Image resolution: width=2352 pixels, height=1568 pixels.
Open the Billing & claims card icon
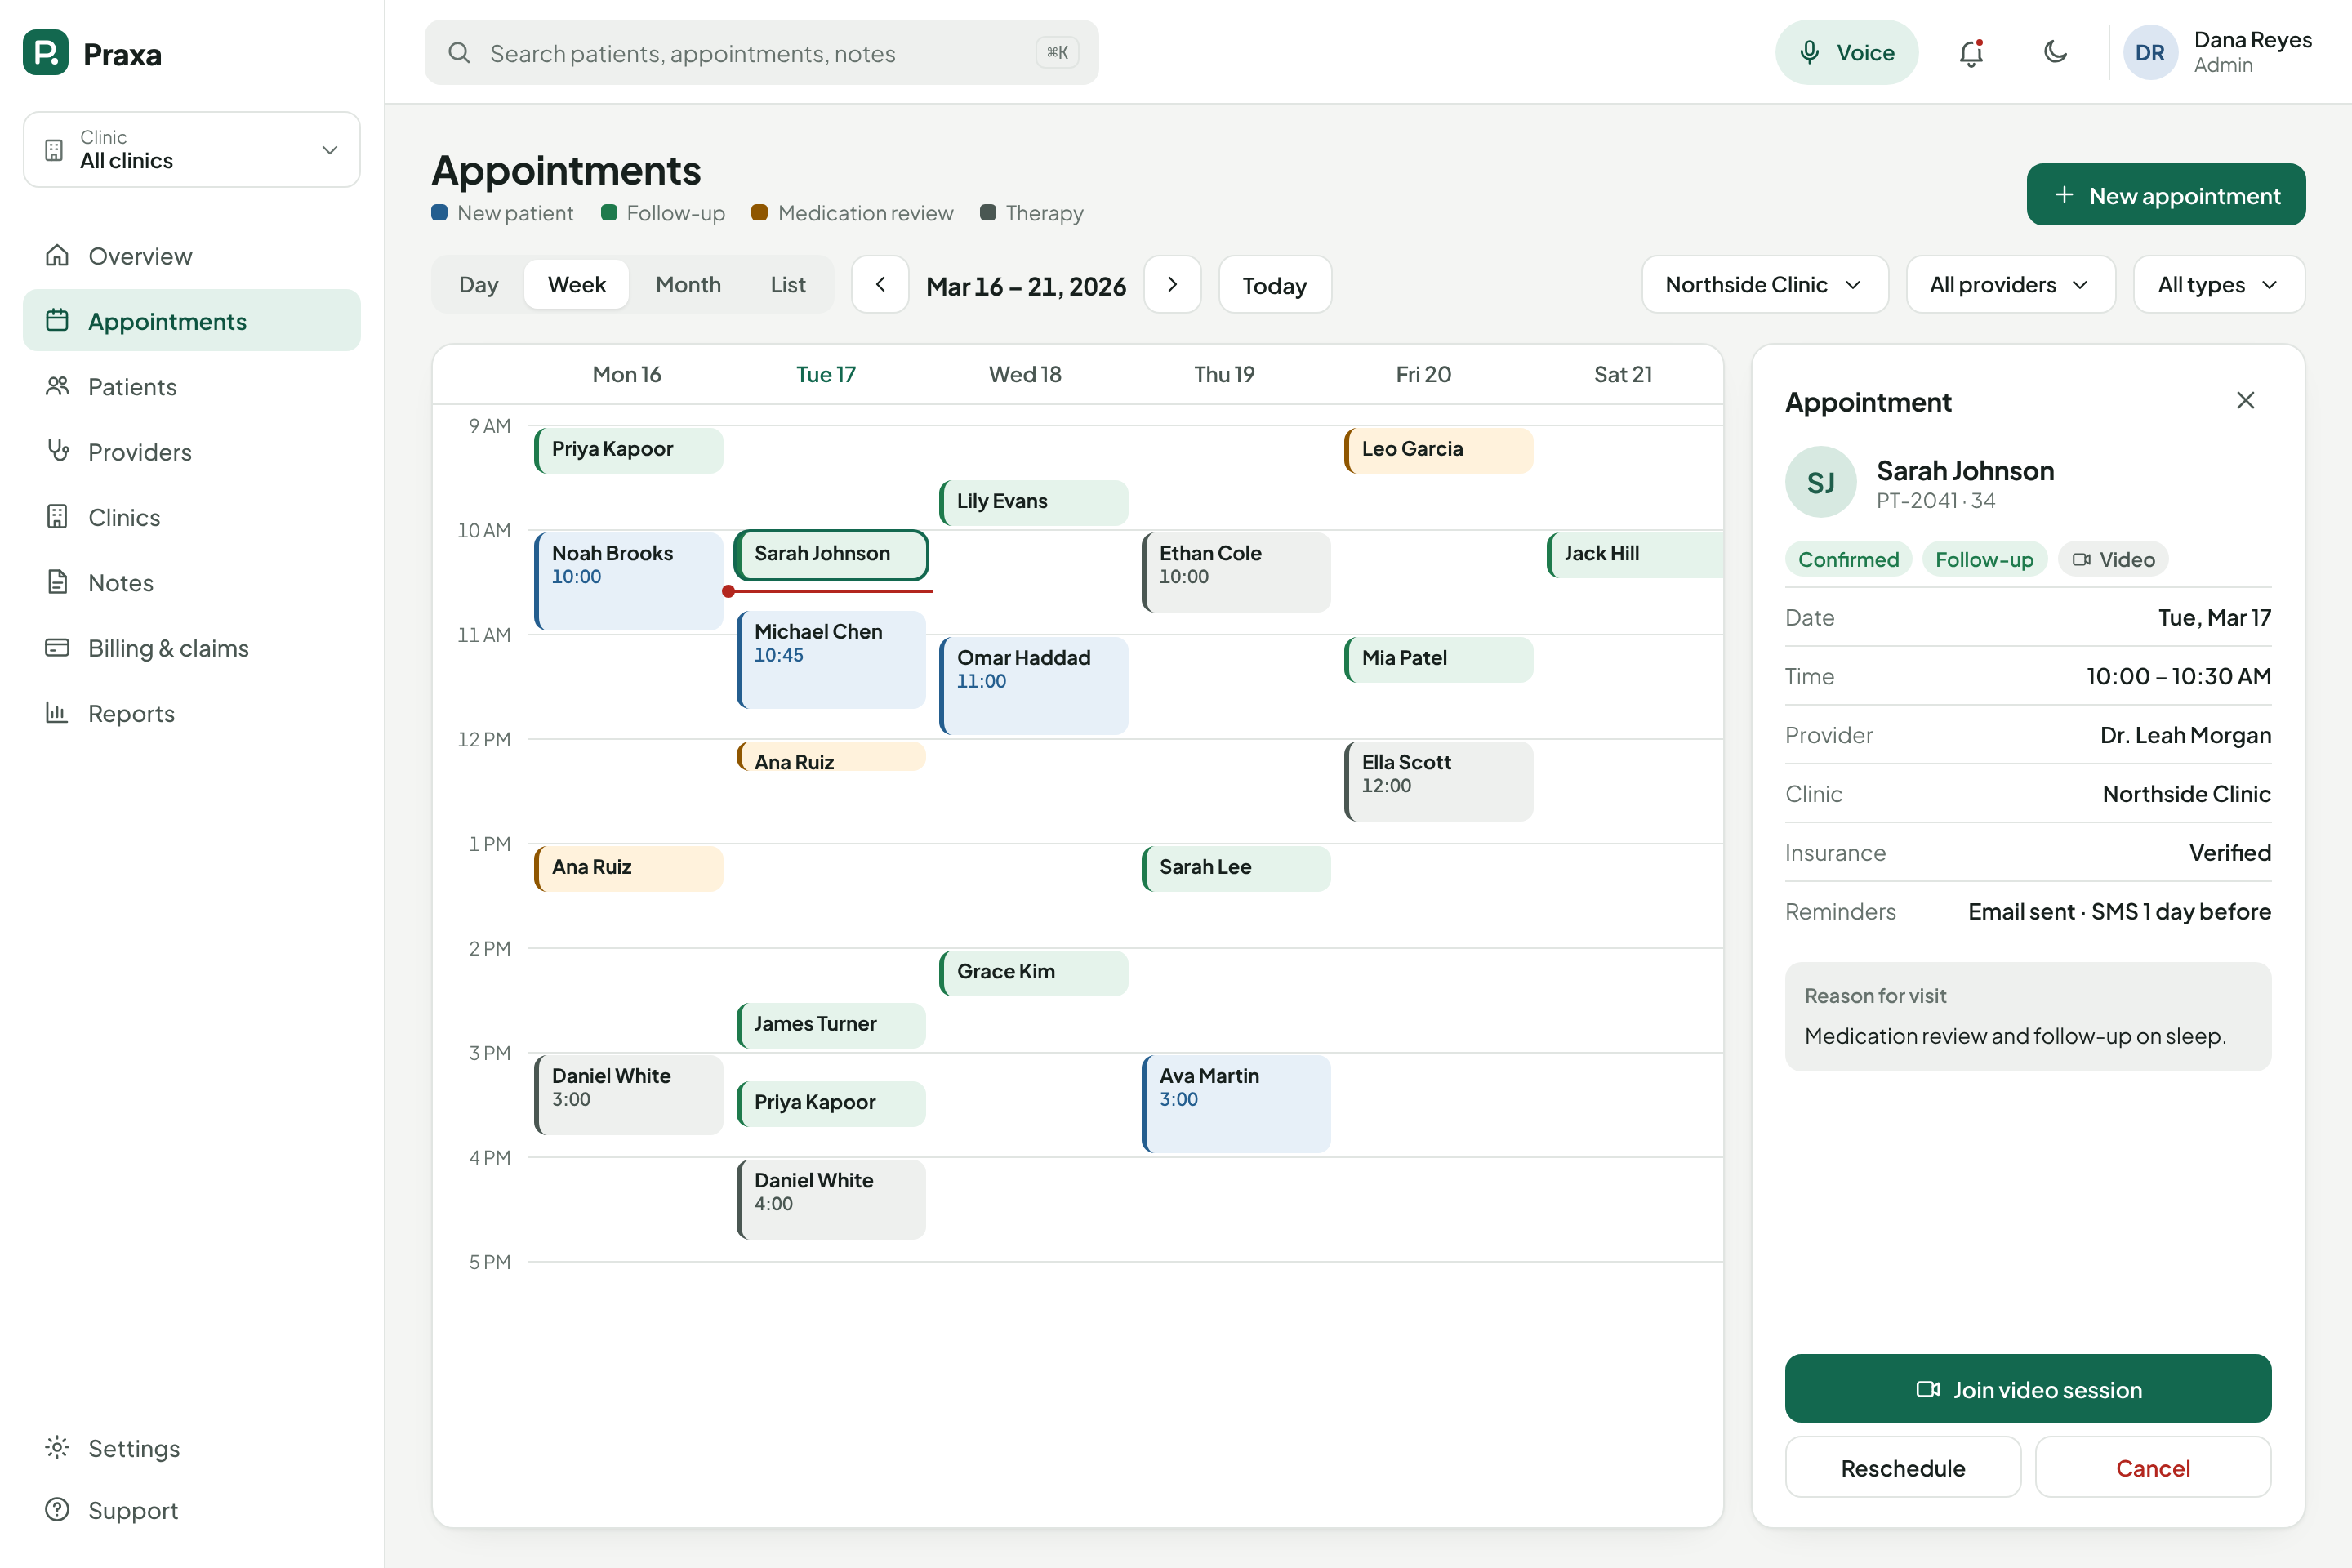(x=57, y=648)
